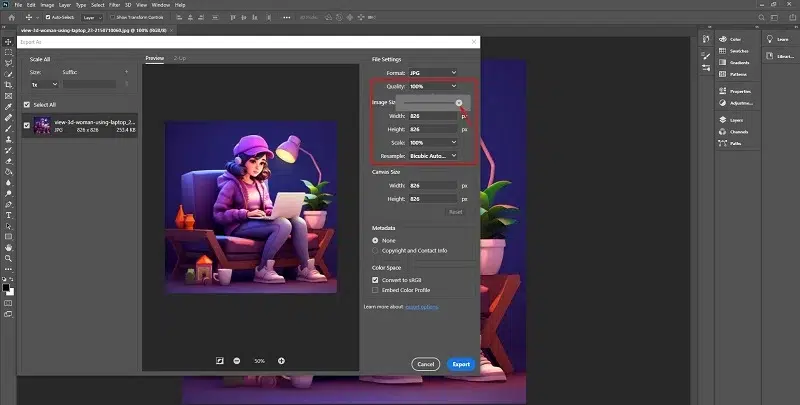The image size is (800, 405).
Task: Select the Polygonal Lasso tool
Action: 8,63
